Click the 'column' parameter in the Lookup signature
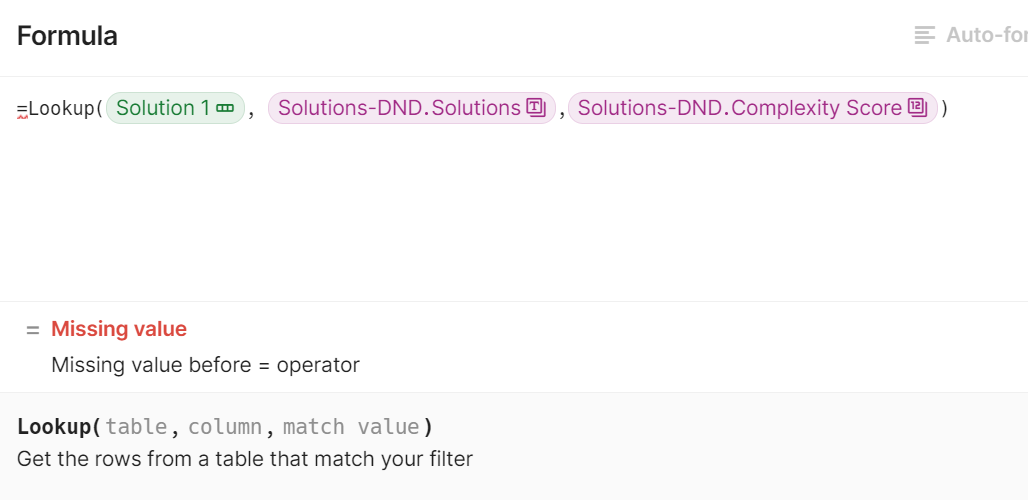 pyautogui.click(x=225, y=427)
